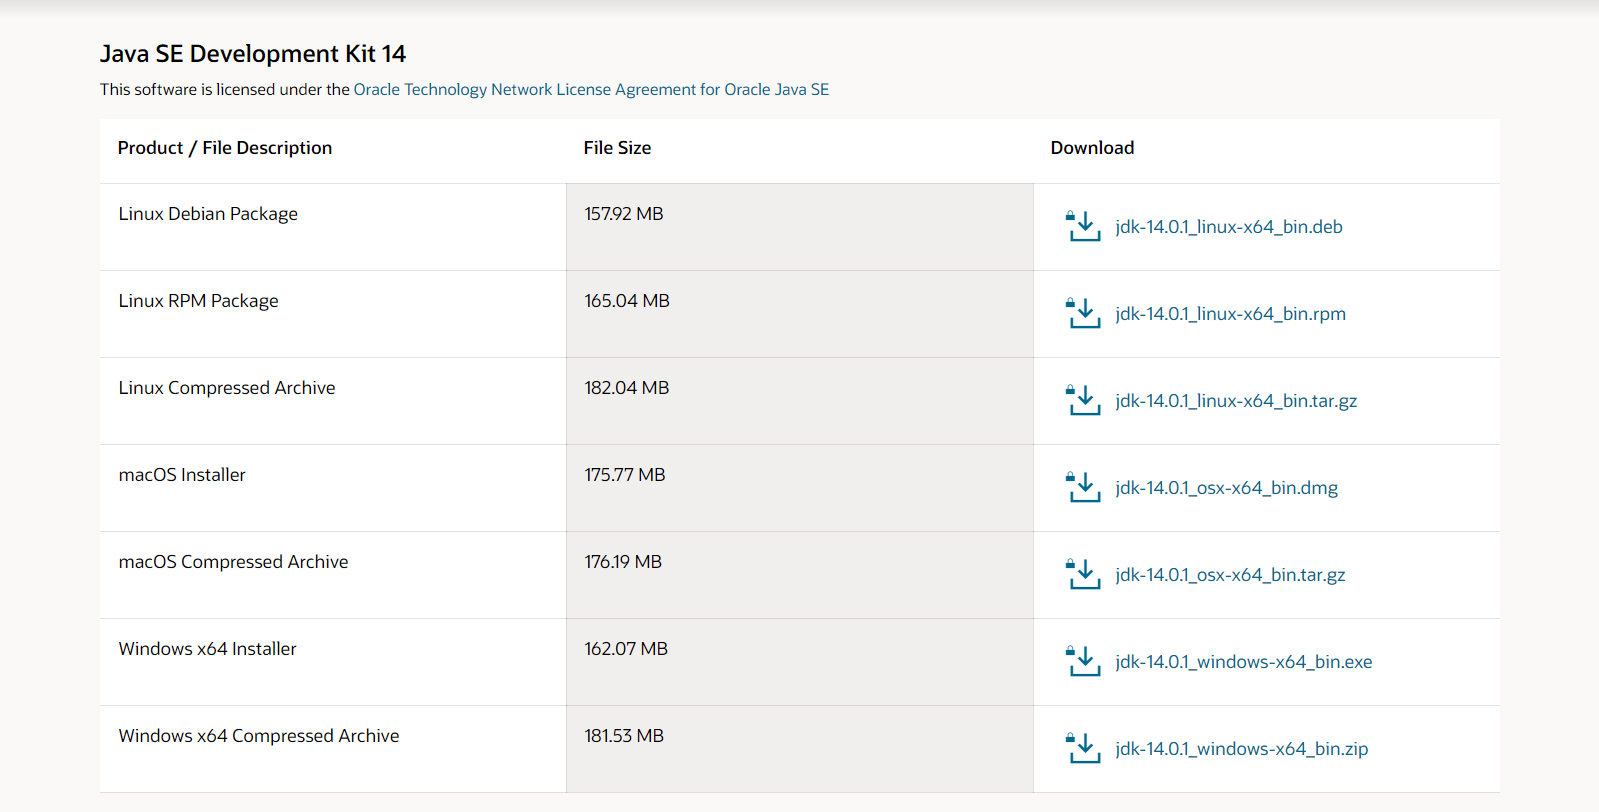The image size is (1599, 812).
Task: Download jdk-14.0.1_linux-x64_bin.deb link
Action: click(x=1229, y=227)
